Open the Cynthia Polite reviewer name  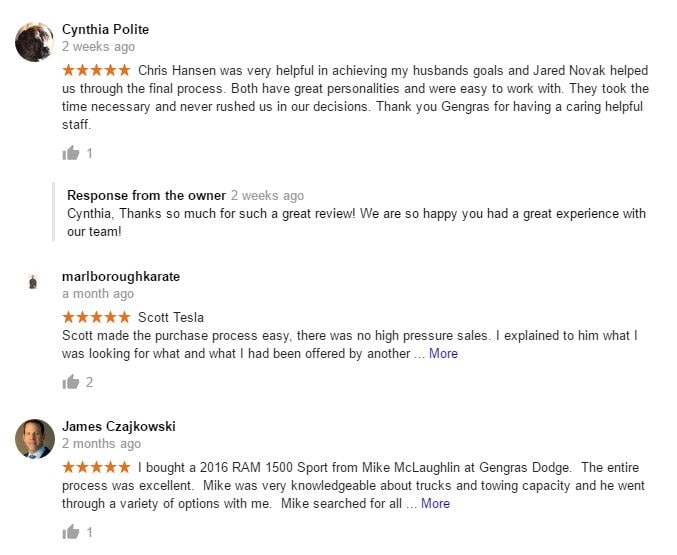point(105,30)
